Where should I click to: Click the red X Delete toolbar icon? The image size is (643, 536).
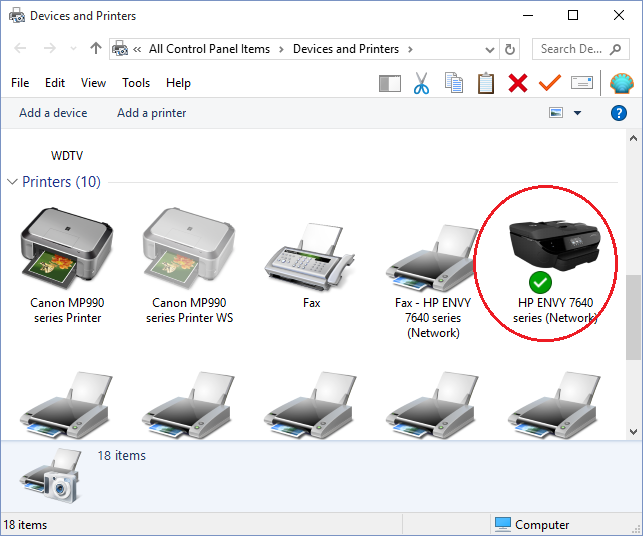(x=518, y=83)
